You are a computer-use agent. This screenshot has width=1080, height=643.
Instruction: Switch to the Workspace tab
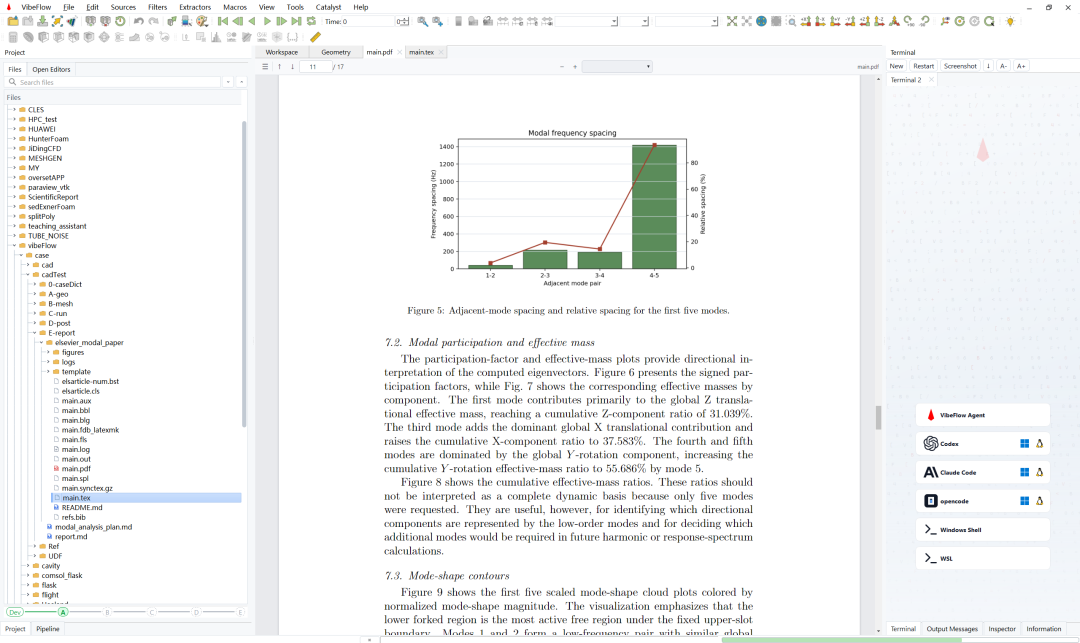[282, 52]
